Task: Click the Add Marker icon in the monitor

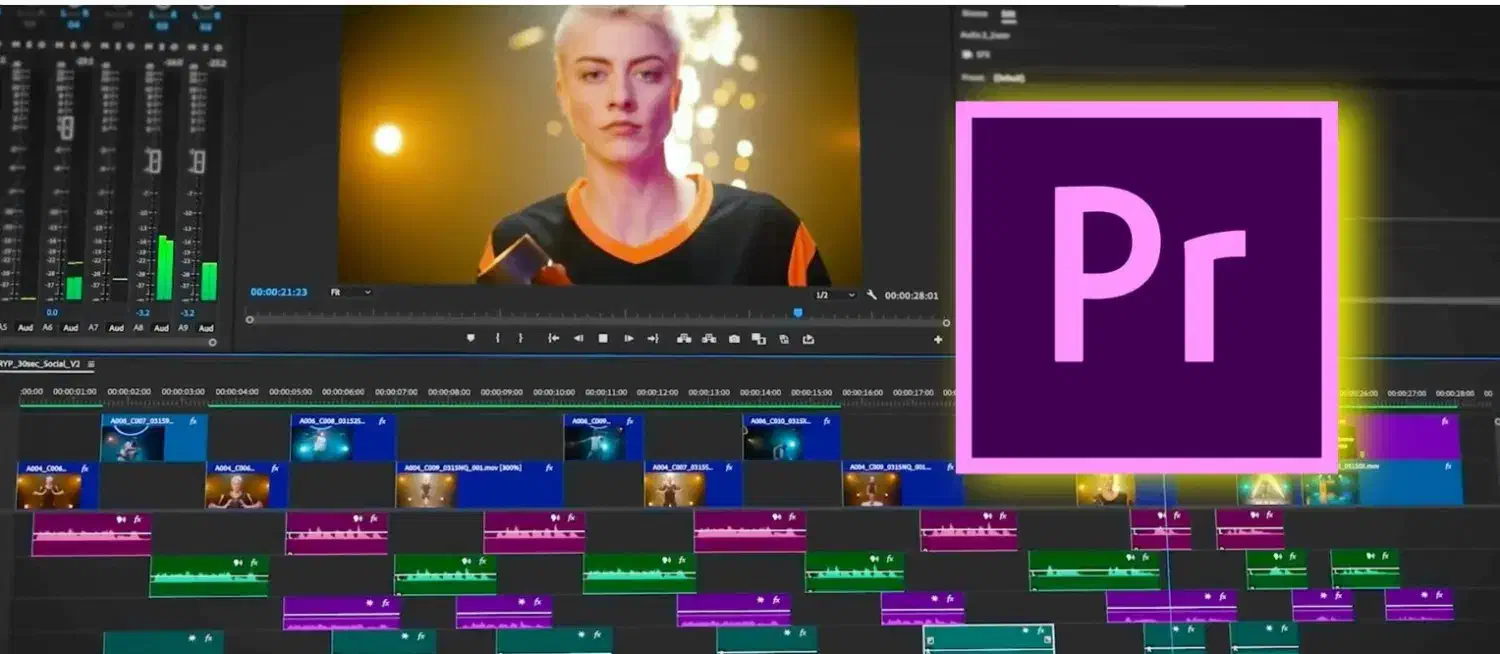Action: 471,339
